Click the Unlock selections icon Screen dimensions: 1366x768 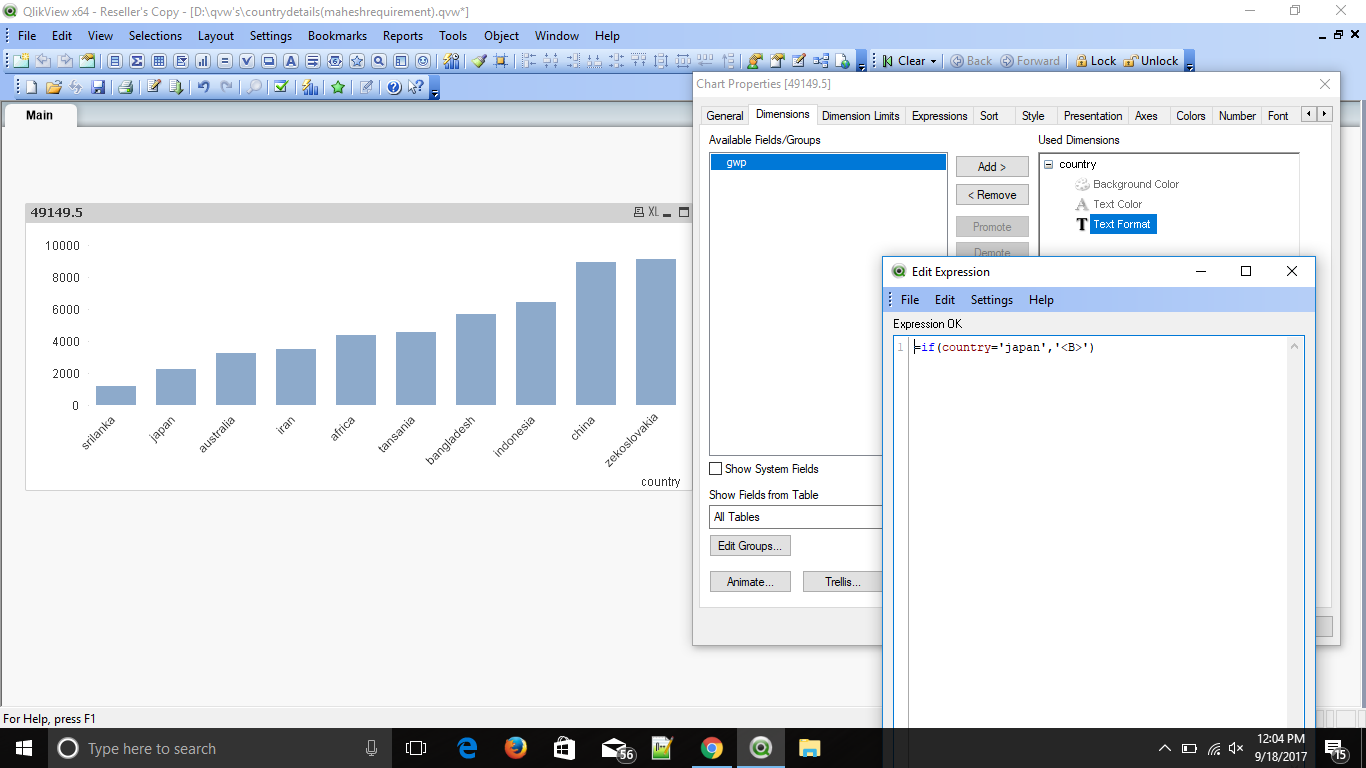coord(1151,61)
